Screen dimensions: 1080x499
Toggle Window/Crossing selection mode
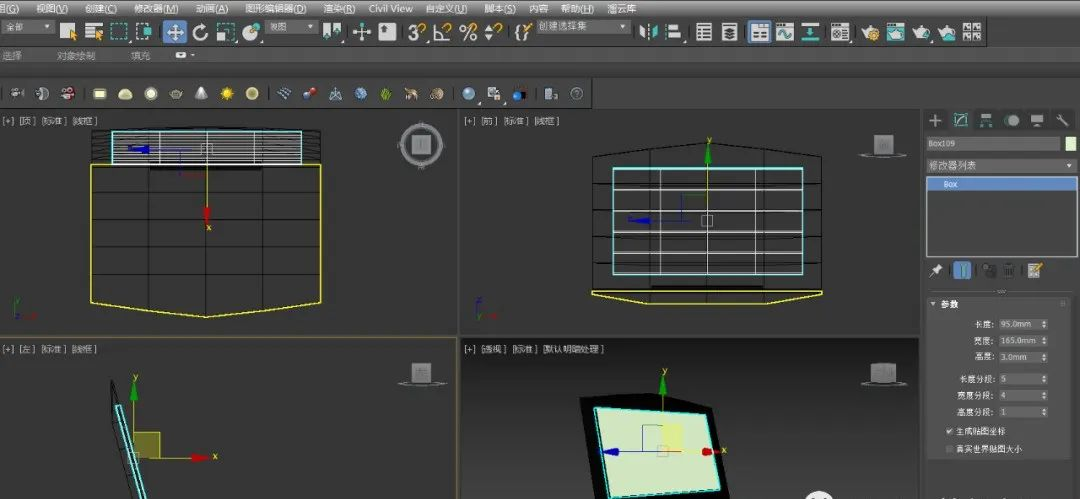click(144, 31)
